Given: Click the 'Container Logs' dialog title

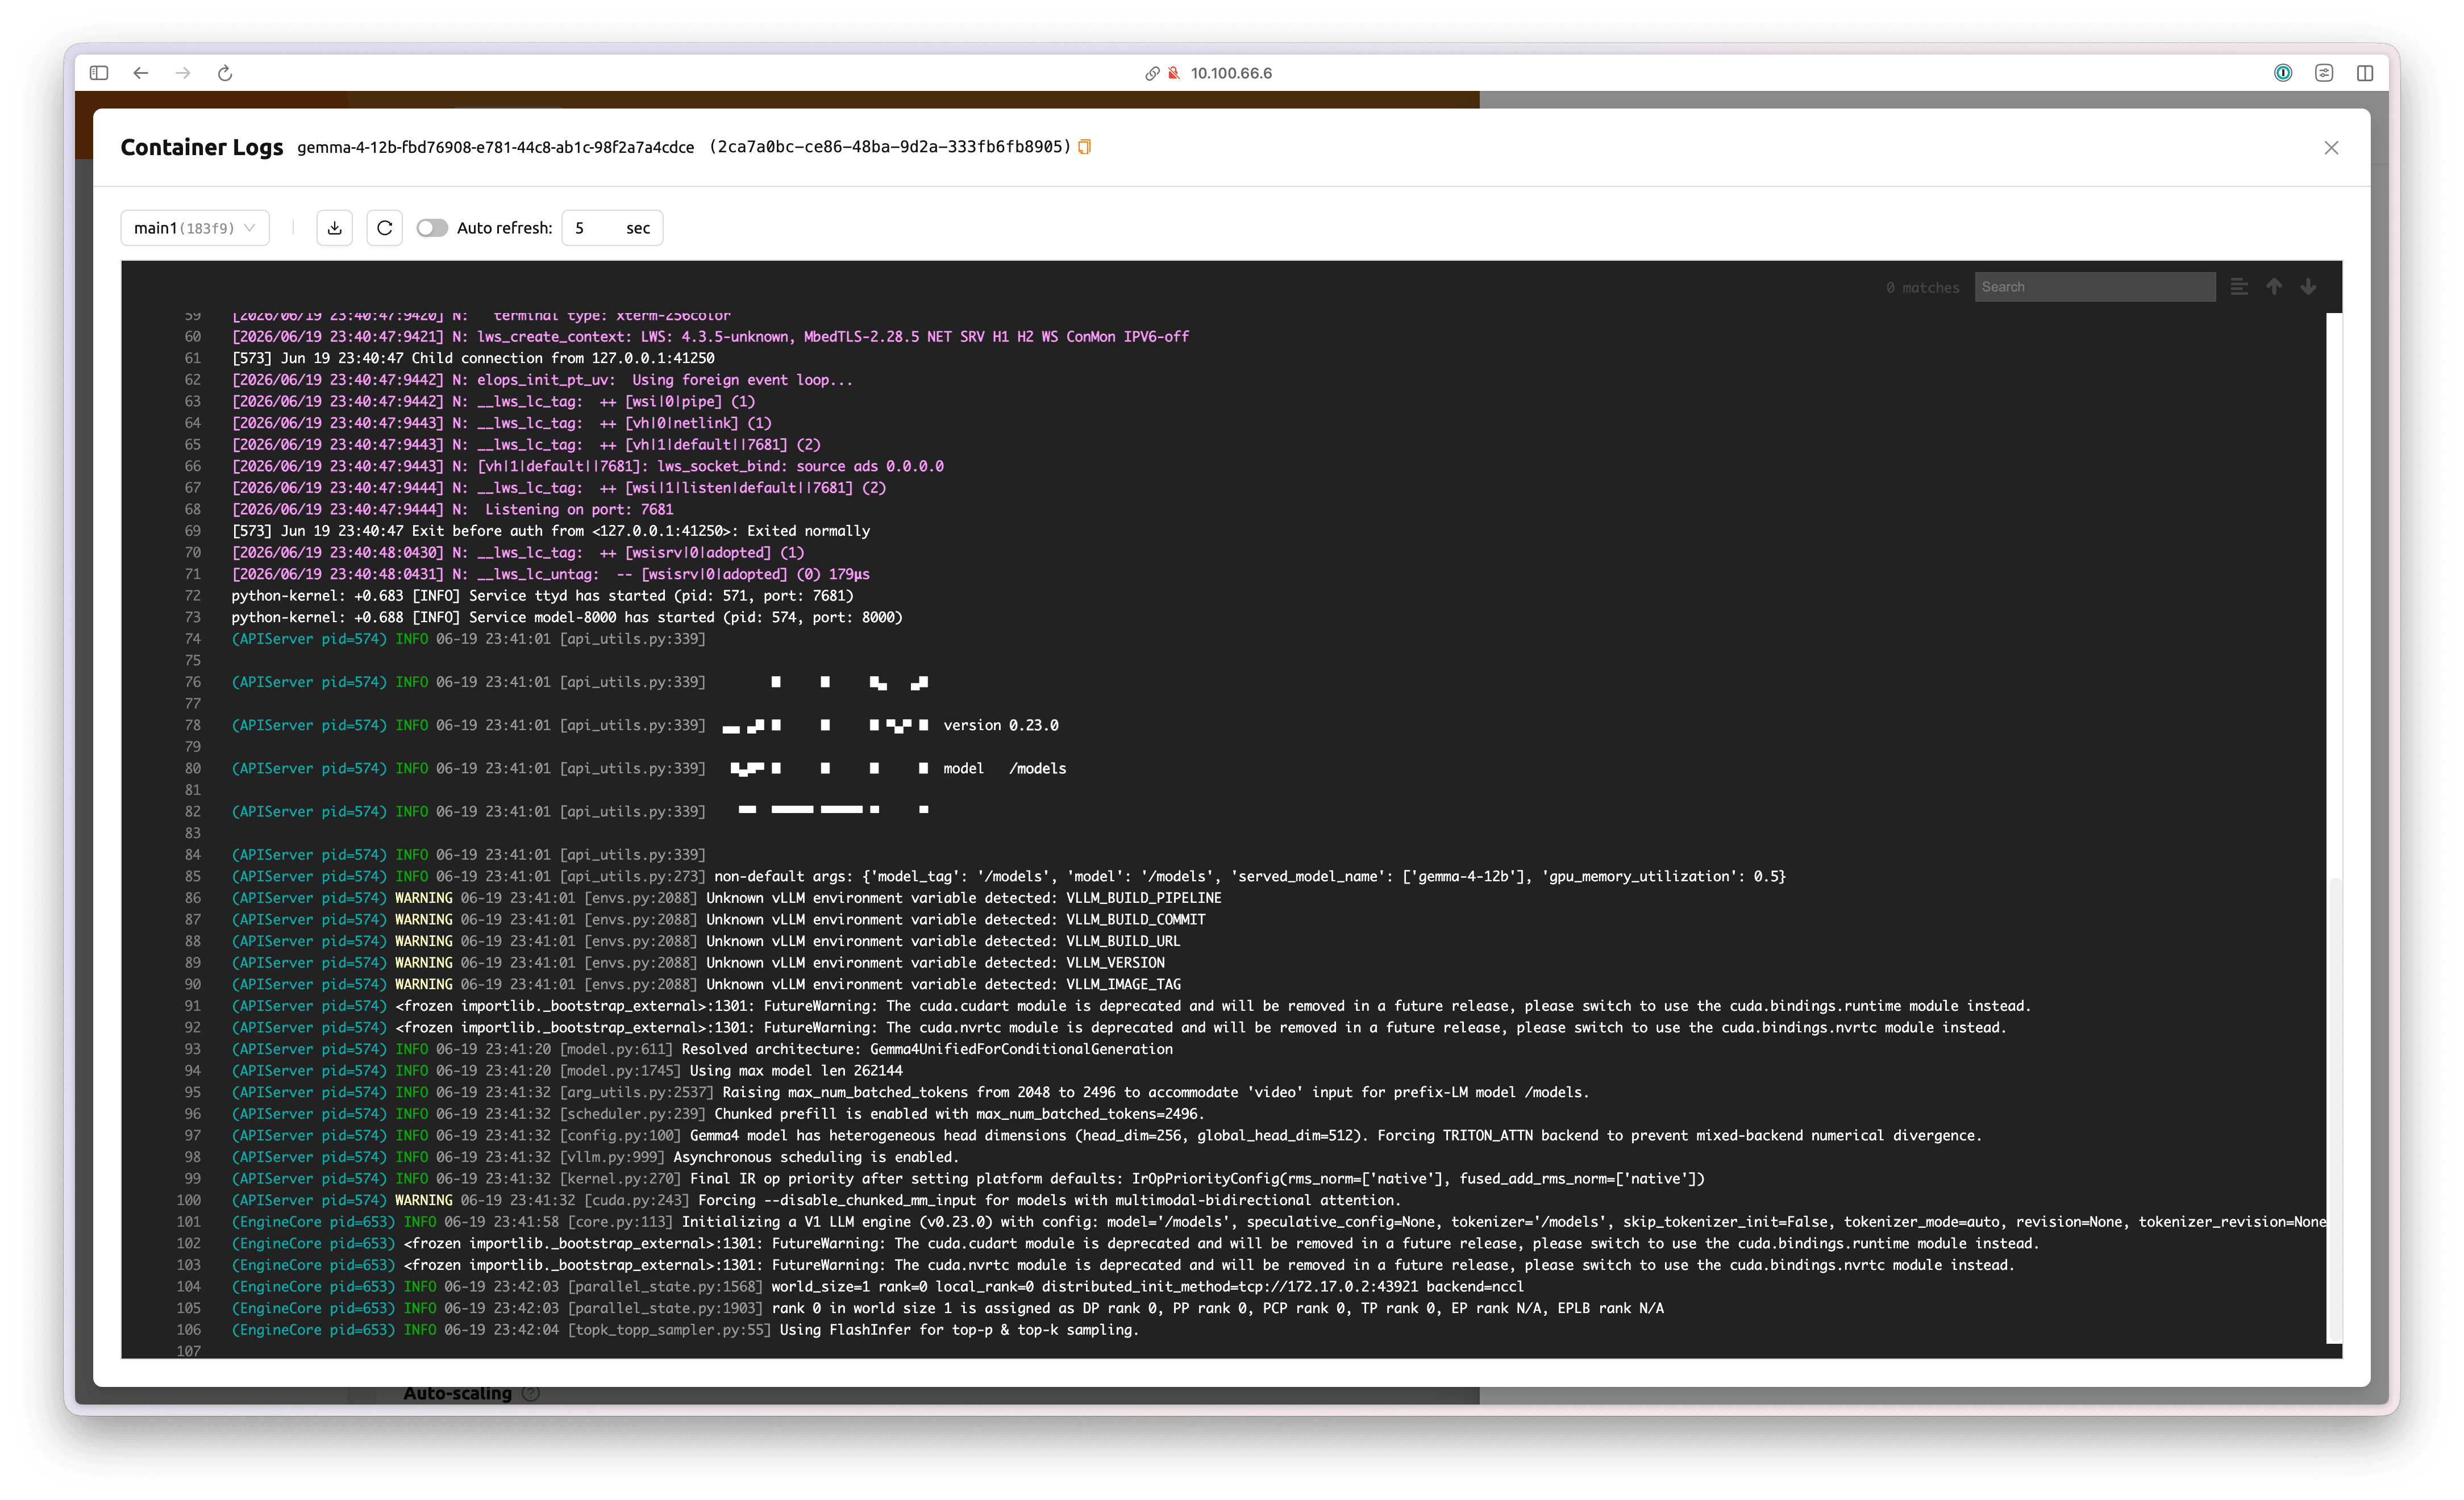Looking at the screenshot, I should click(x=202, y=147).
